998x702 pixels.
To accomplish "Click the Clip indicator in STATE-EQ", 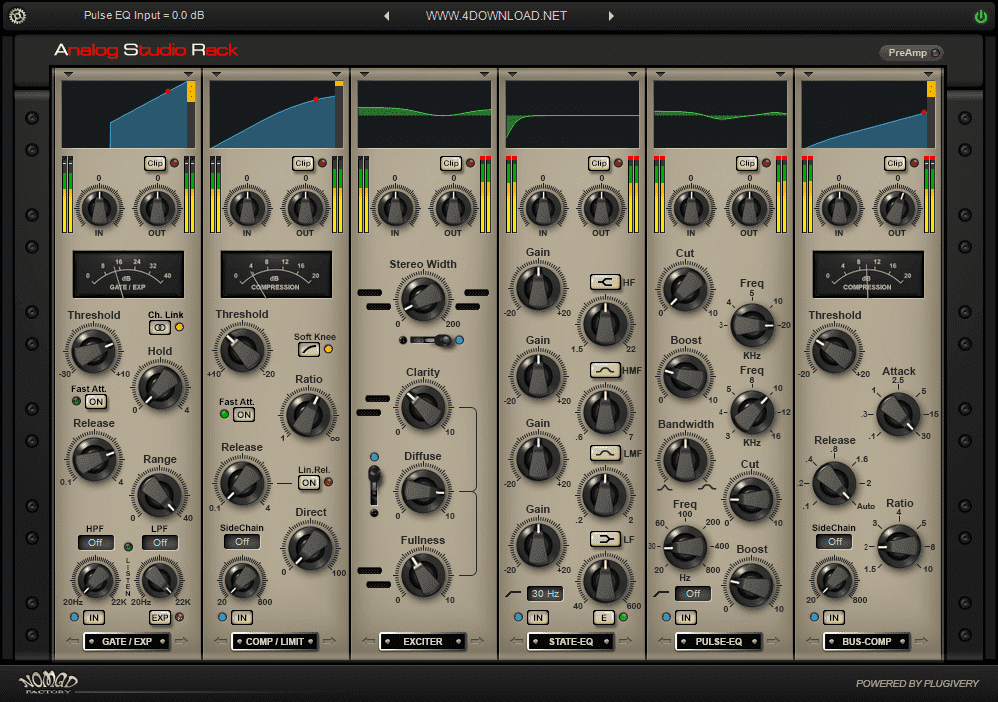I will pos(599,164).
